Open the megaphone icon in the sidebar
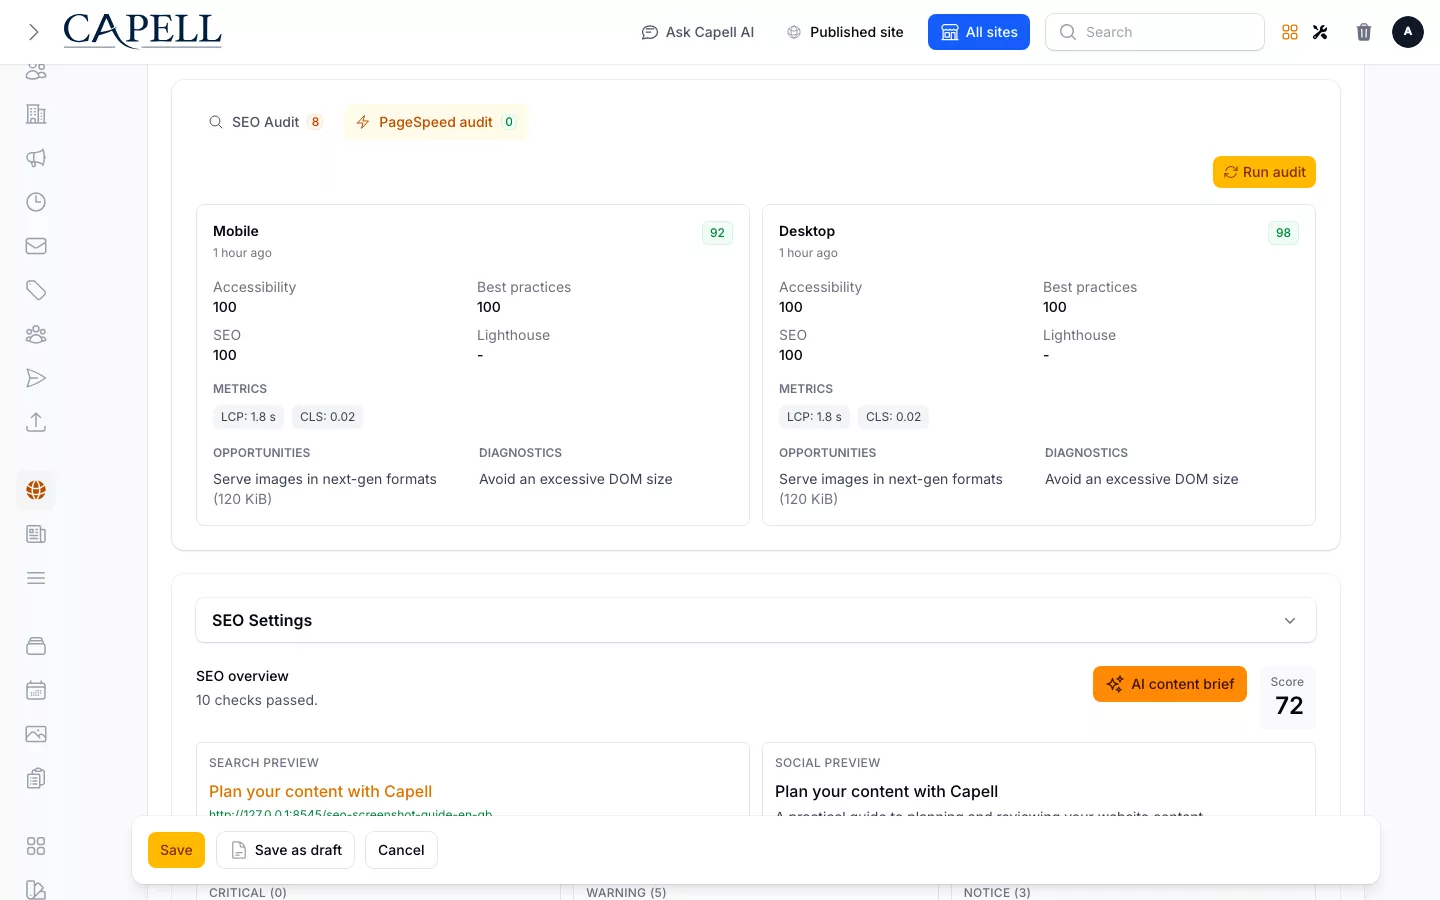 click(36, 158)
